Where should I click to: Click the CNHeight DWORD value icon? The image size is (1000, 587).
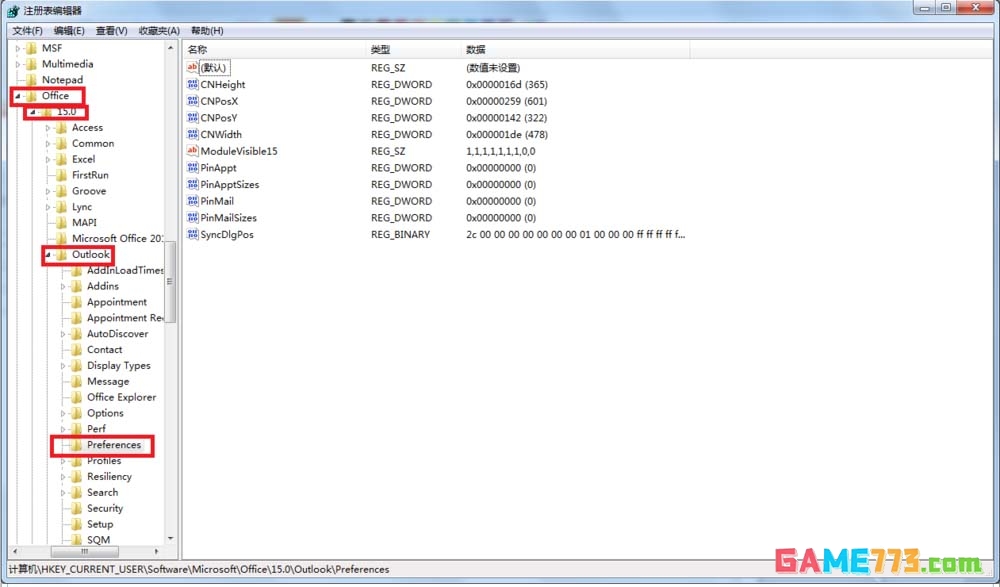pos(193,85)
